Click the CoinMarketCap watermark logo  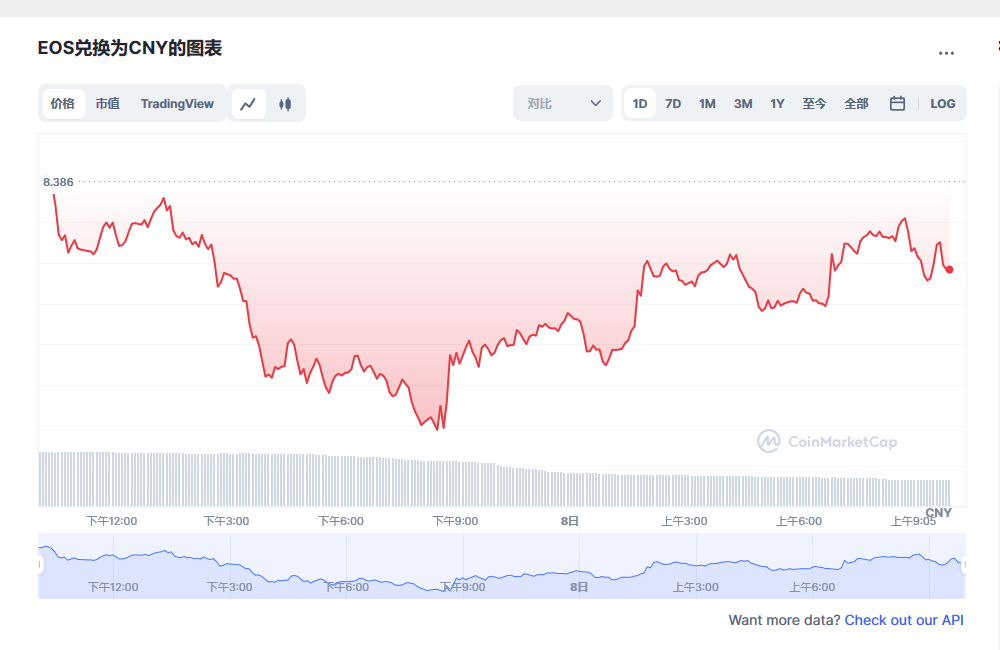pyautogui.click(x=827, y=441)
